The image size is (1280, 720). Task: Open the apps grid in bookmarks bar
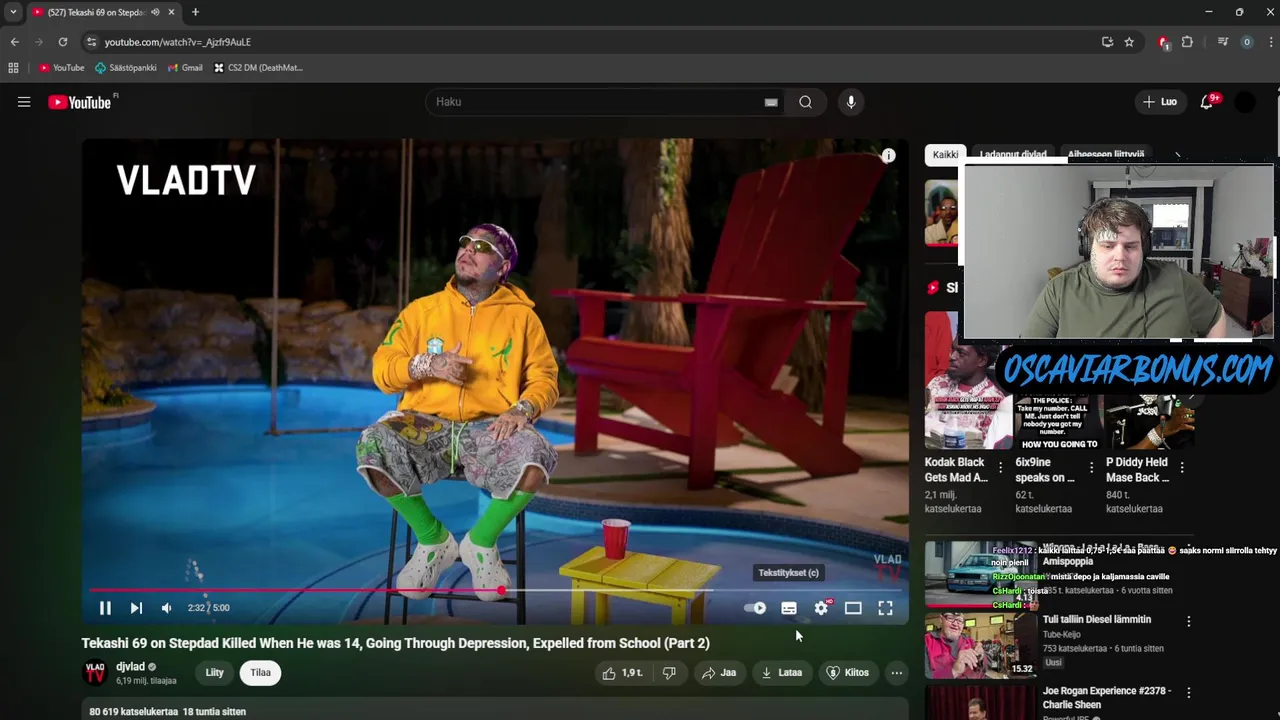click(13, 68)
